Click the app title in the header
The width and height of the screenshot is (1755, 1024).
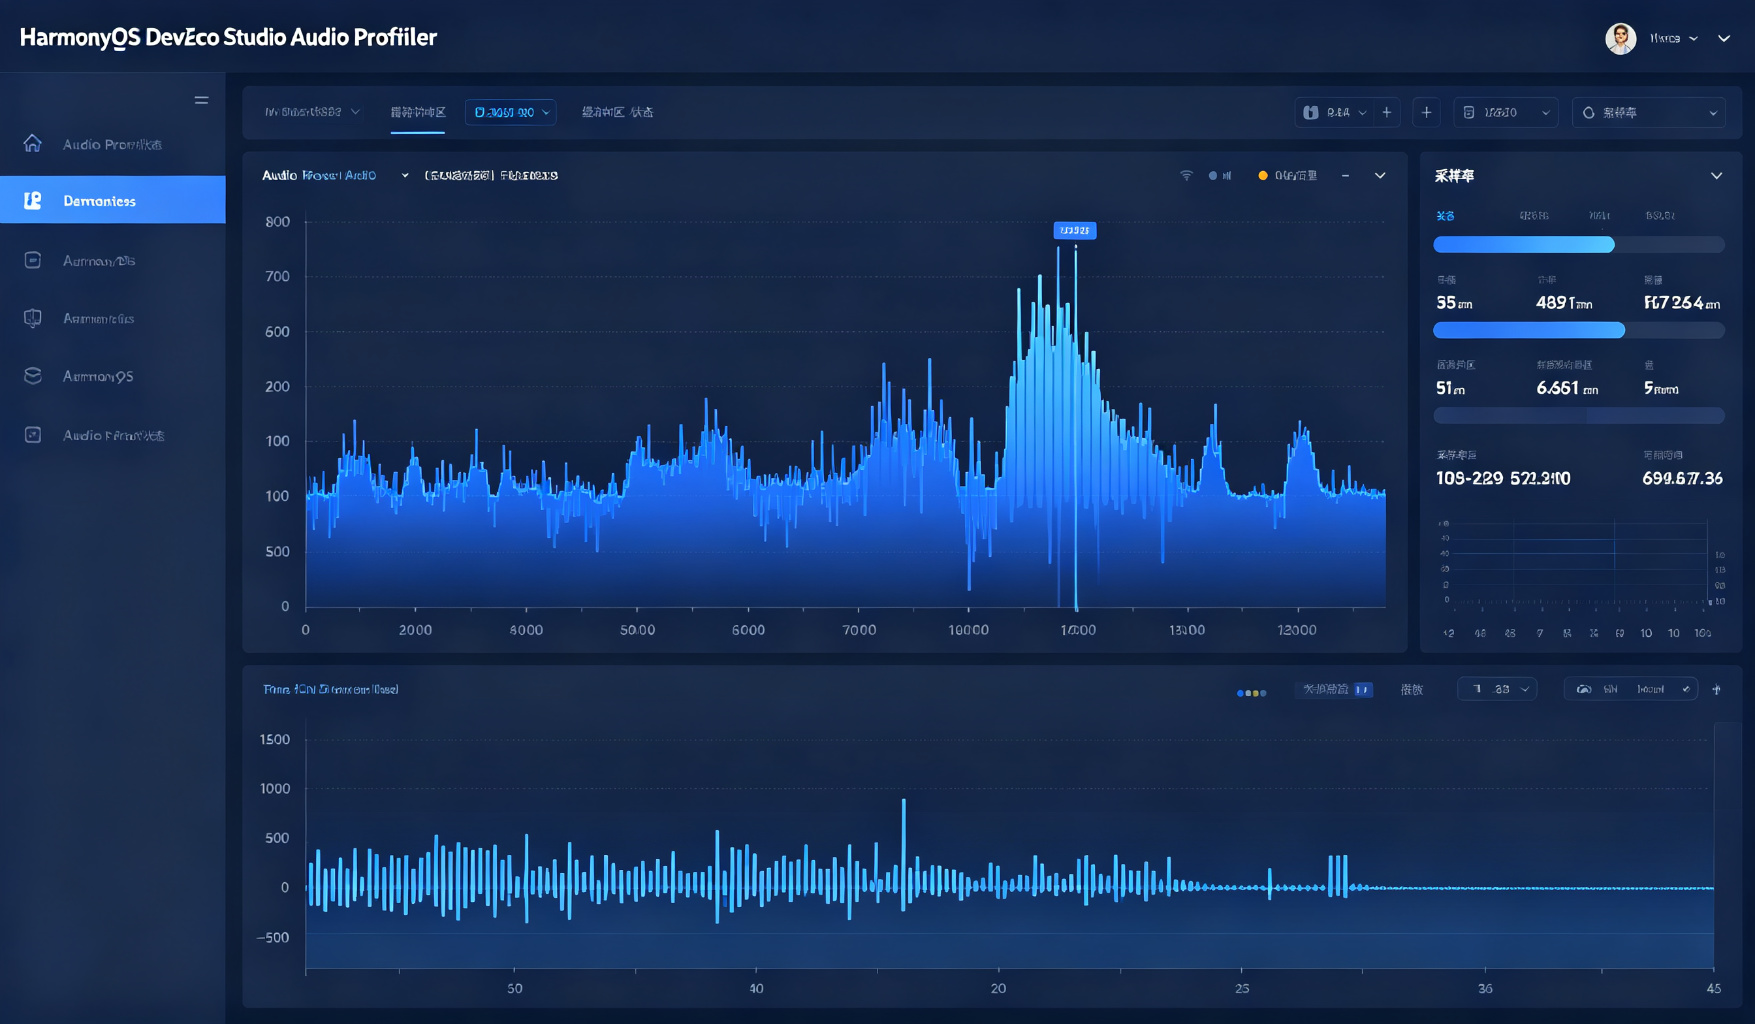228,37
